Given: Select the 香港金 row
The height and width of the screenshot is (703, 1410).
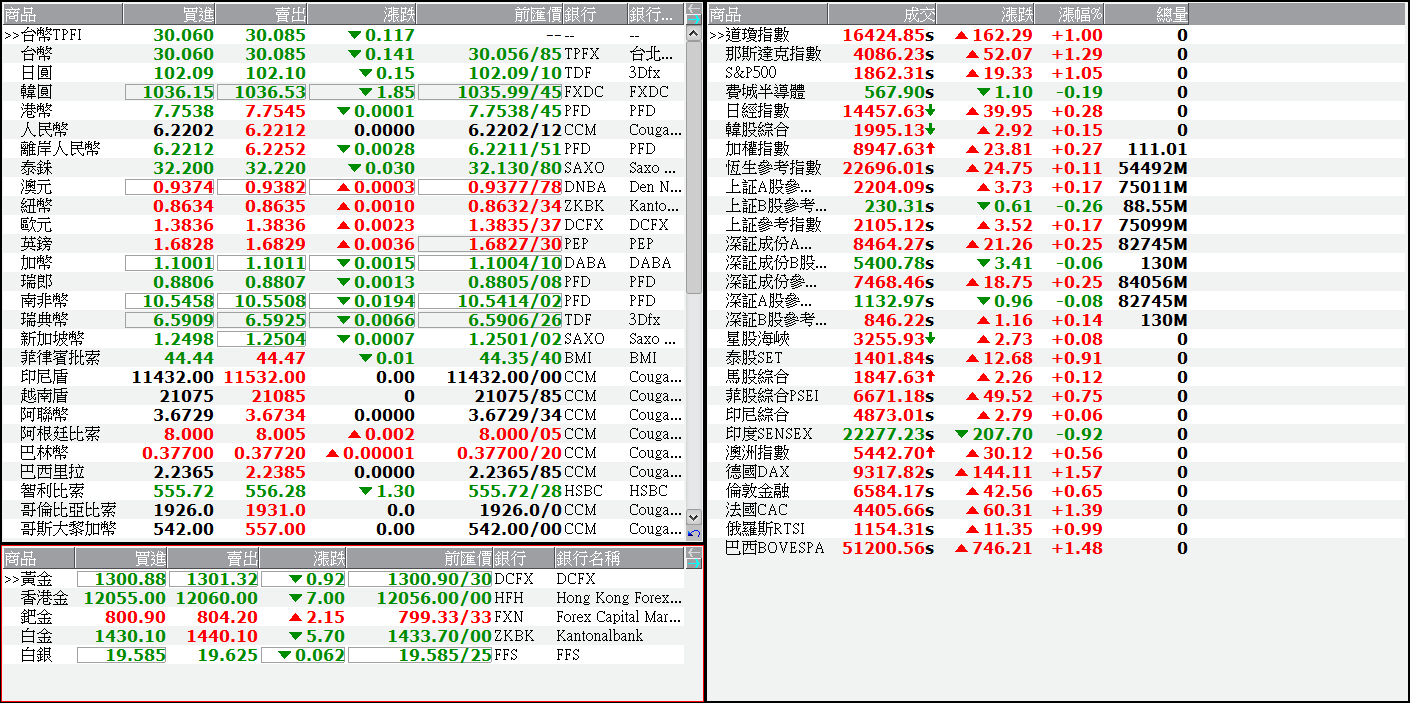Looking at the screenshot, I should point(343,598).
